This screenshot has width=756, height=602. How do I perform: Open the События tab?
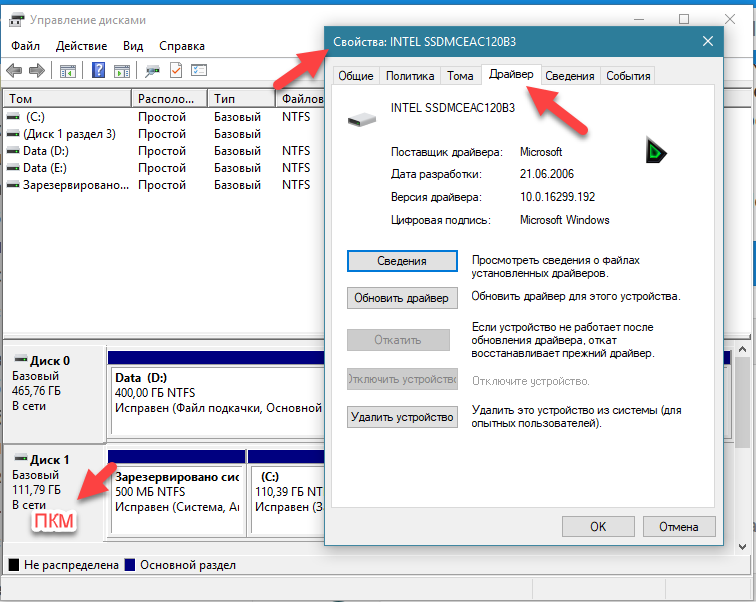(x=628, y=76)
